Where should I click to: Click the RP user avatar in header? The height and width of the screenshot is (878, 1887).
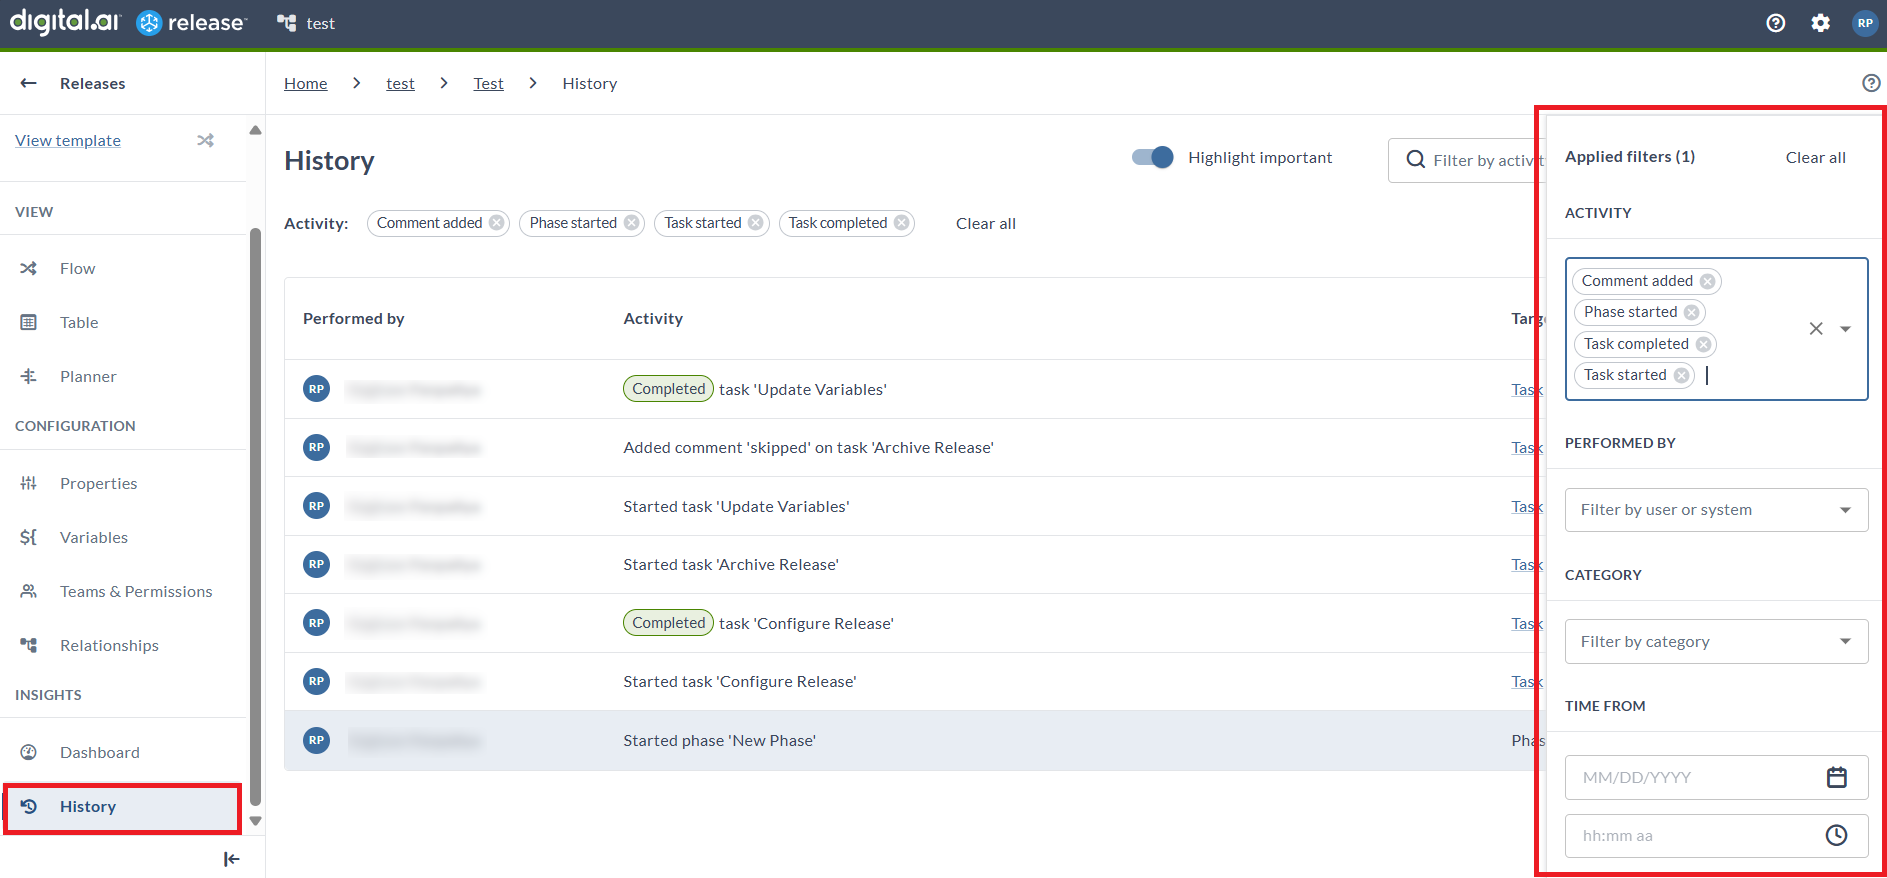click(x=1864, y=23)
